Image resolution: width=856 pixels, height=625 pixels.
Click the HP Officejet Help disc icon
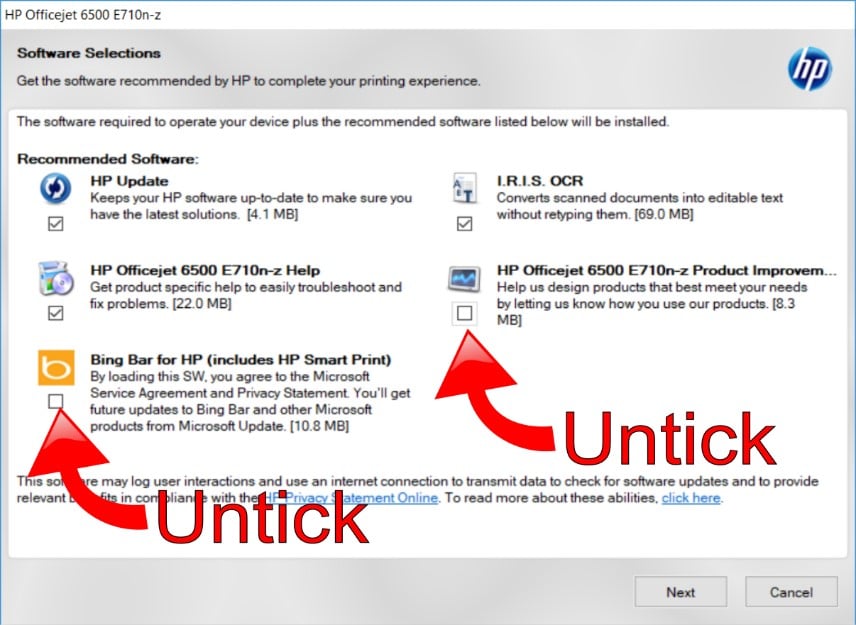(x=56, y=278)
